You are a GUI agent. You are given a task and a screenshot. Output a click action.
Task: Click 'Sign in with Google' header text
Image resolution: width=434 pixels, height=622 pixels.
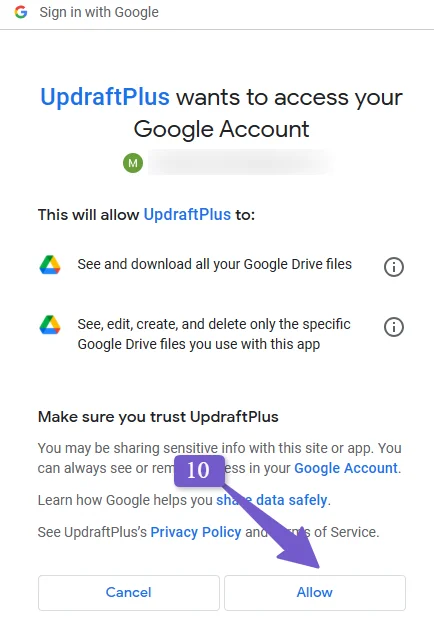[x=99, y=12]
